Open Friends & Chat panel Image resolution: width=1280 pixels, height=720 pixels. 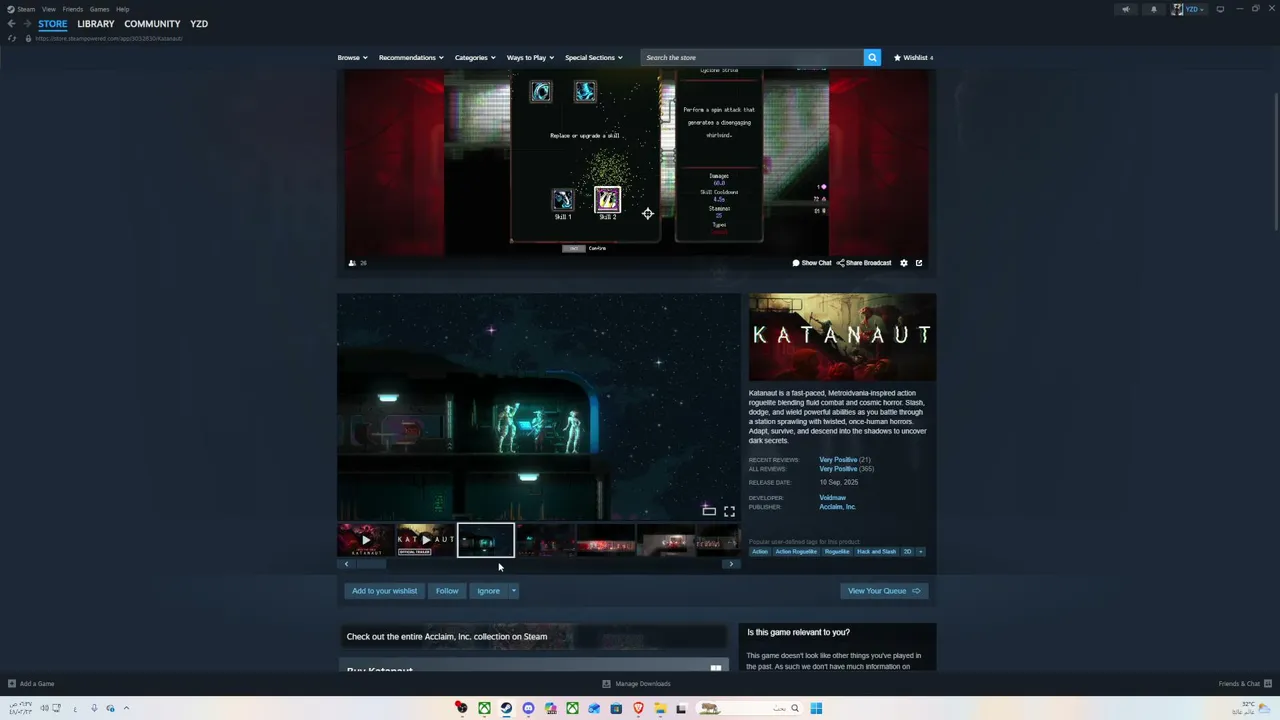tap(1244, 684)
